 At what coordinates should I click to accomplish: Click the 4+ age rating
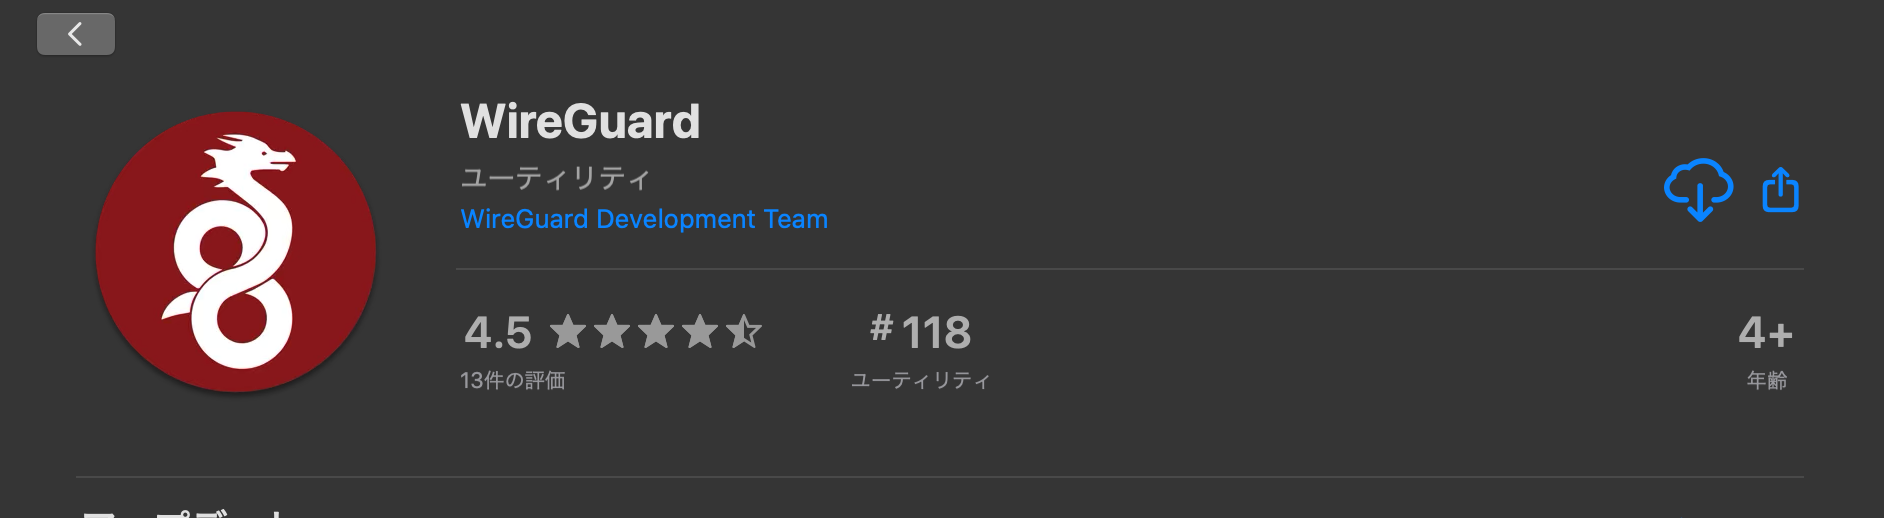[1766, 332]
